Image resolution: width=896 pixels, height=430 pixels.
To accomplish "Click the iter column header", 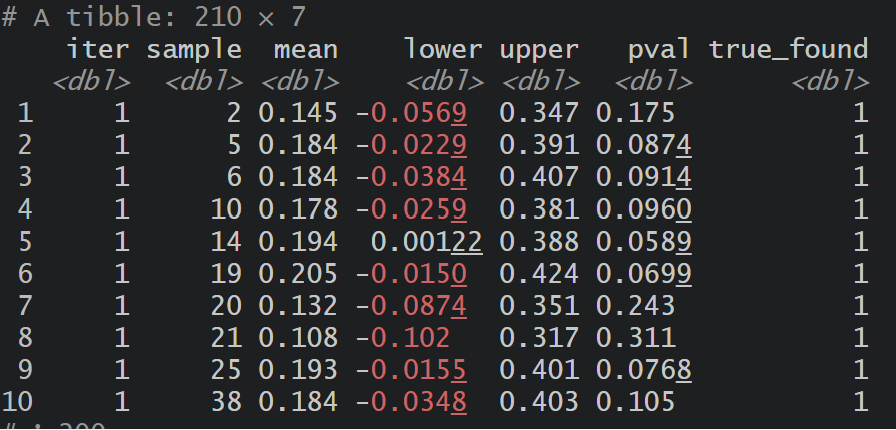I will point(98,50).
